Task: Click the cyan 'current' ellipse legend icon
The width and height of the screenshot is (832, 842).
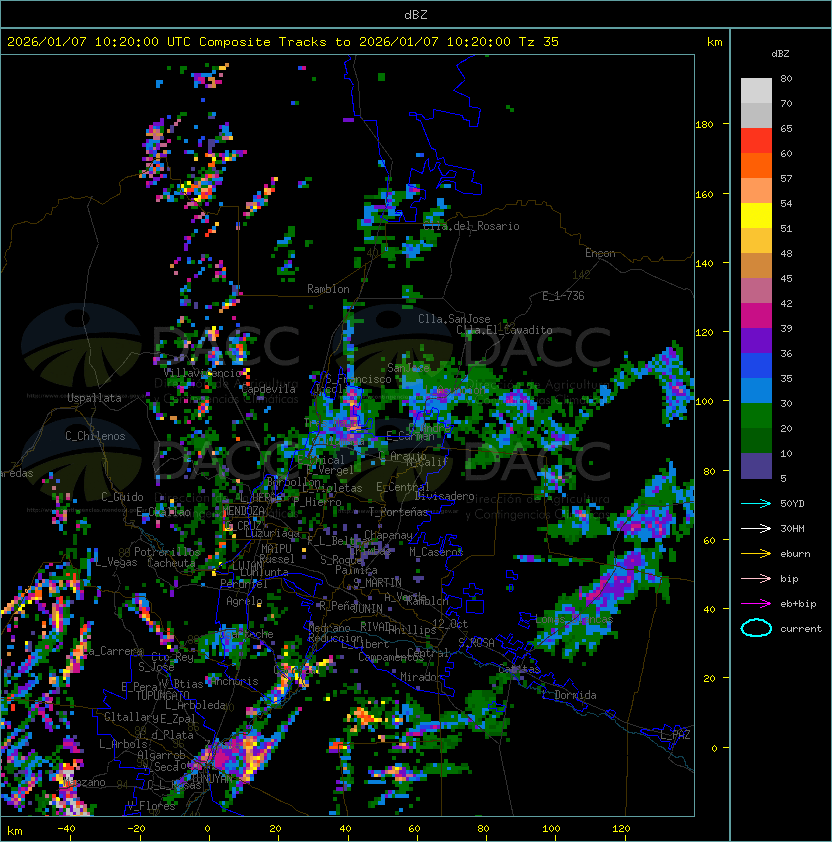Action: click(x=756, y=628)
